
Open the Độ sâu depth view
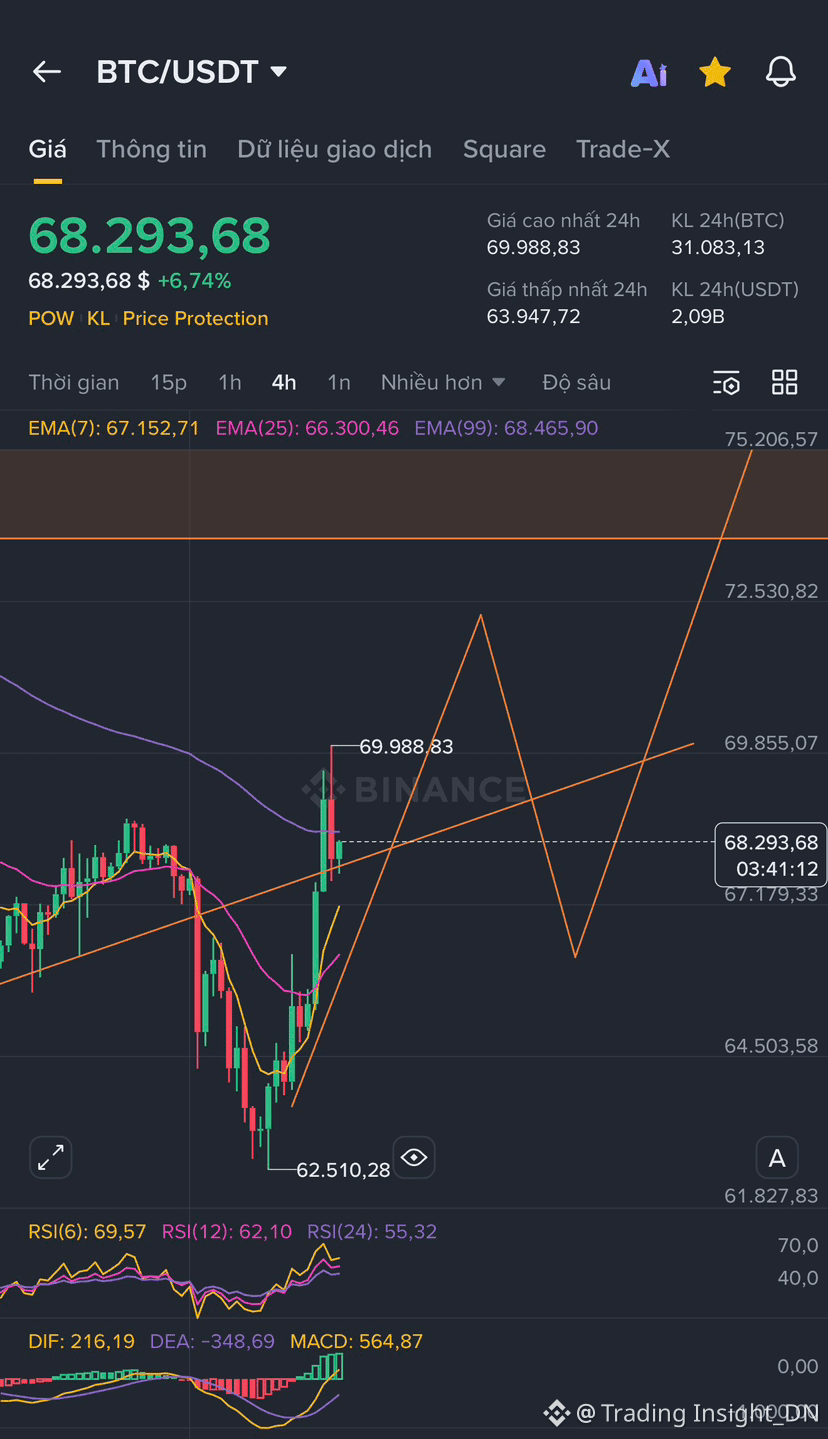tap(577, 382)
